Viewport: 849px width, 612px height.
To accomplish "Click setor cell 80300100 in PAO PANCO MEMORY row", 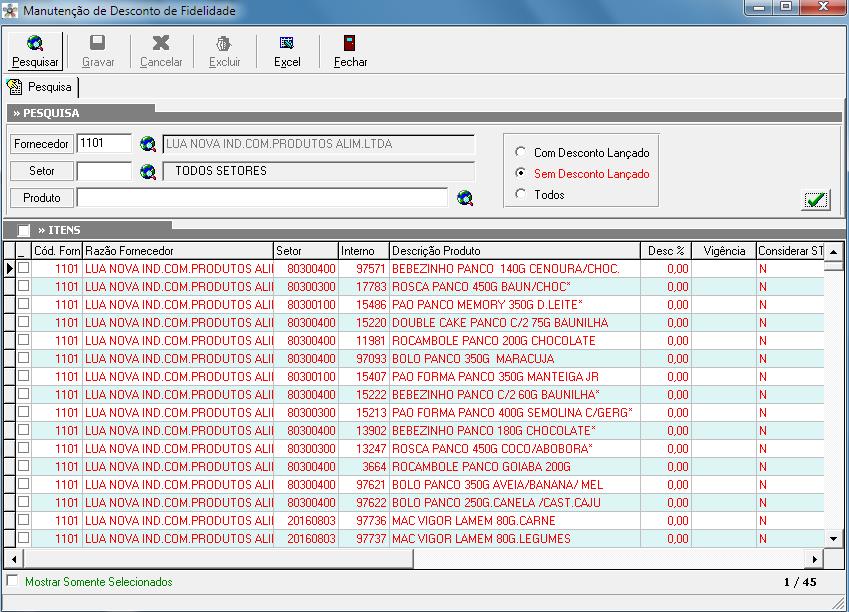I will (306, 304).
